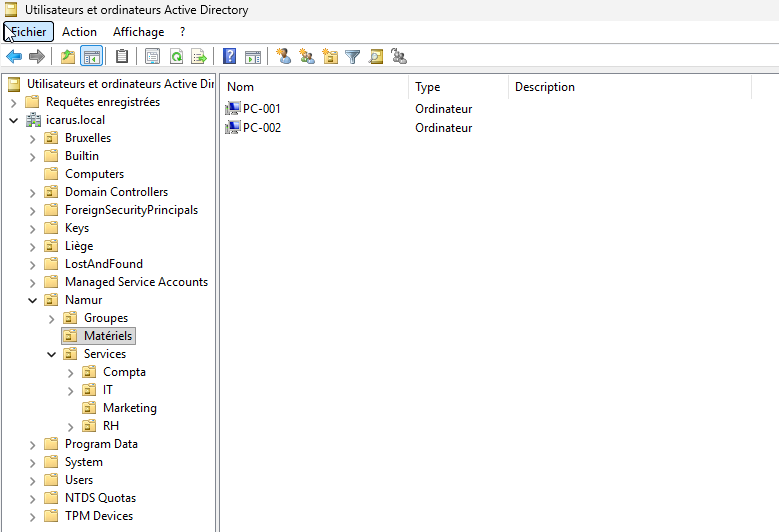This screenshot has width=779, height=532.
Task: Expand the Compta OU
Action: coord(71,373)
